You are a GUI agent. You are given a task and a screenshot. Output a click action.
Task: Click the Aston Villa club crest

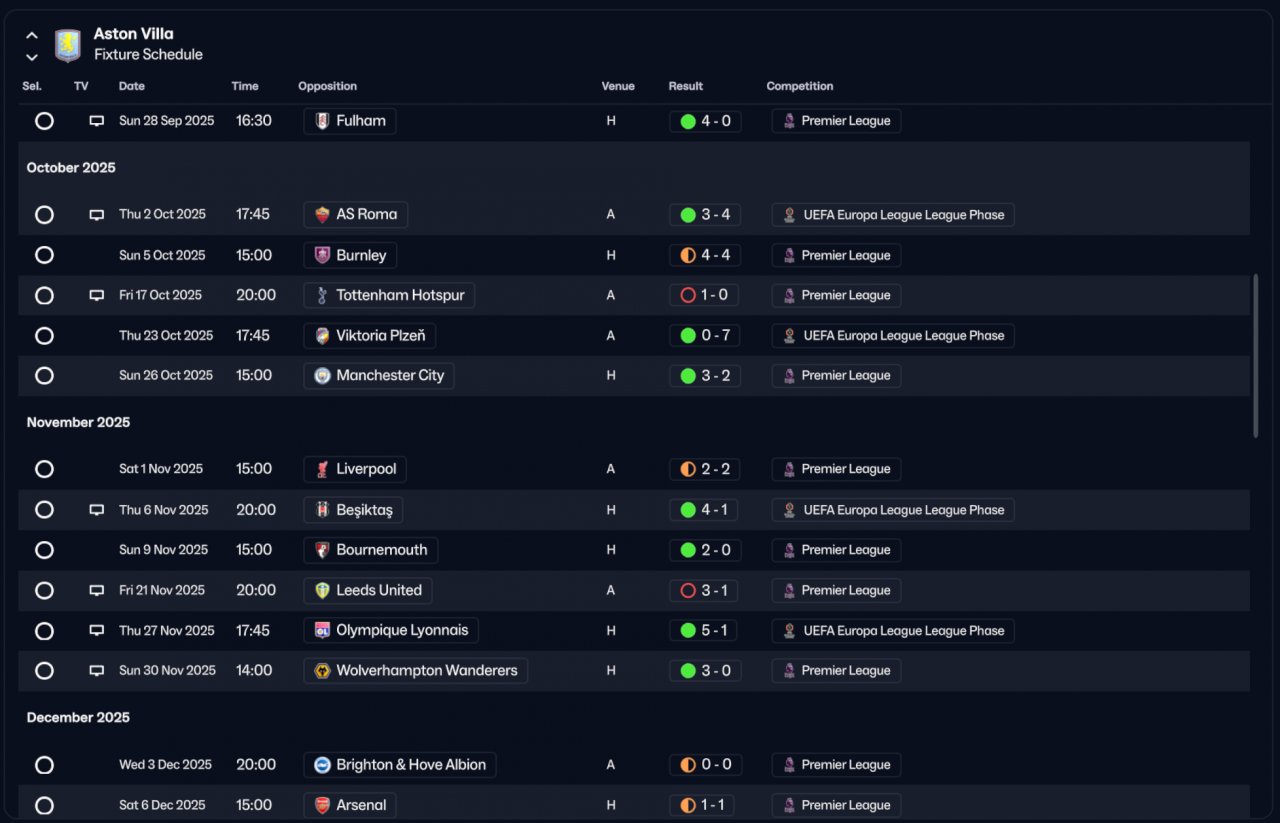coord(67,45)
